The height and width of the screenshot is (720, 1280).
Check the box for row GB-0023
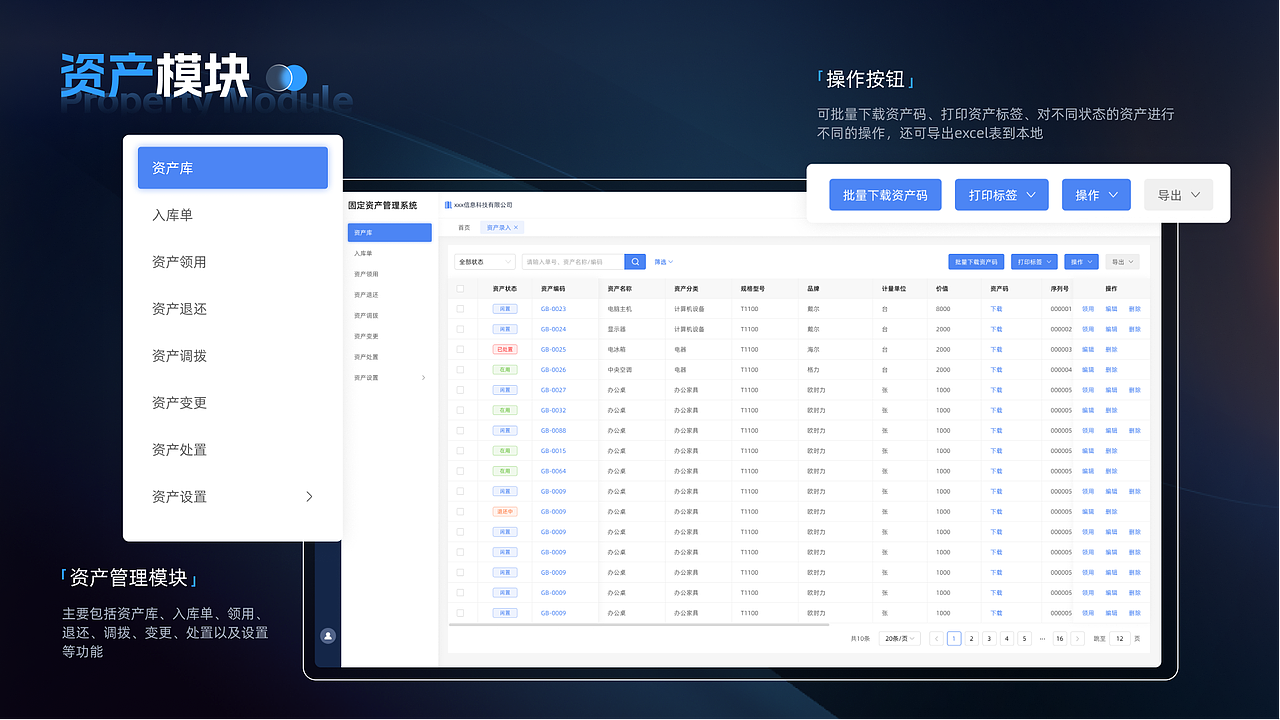(x=460, y=309)
